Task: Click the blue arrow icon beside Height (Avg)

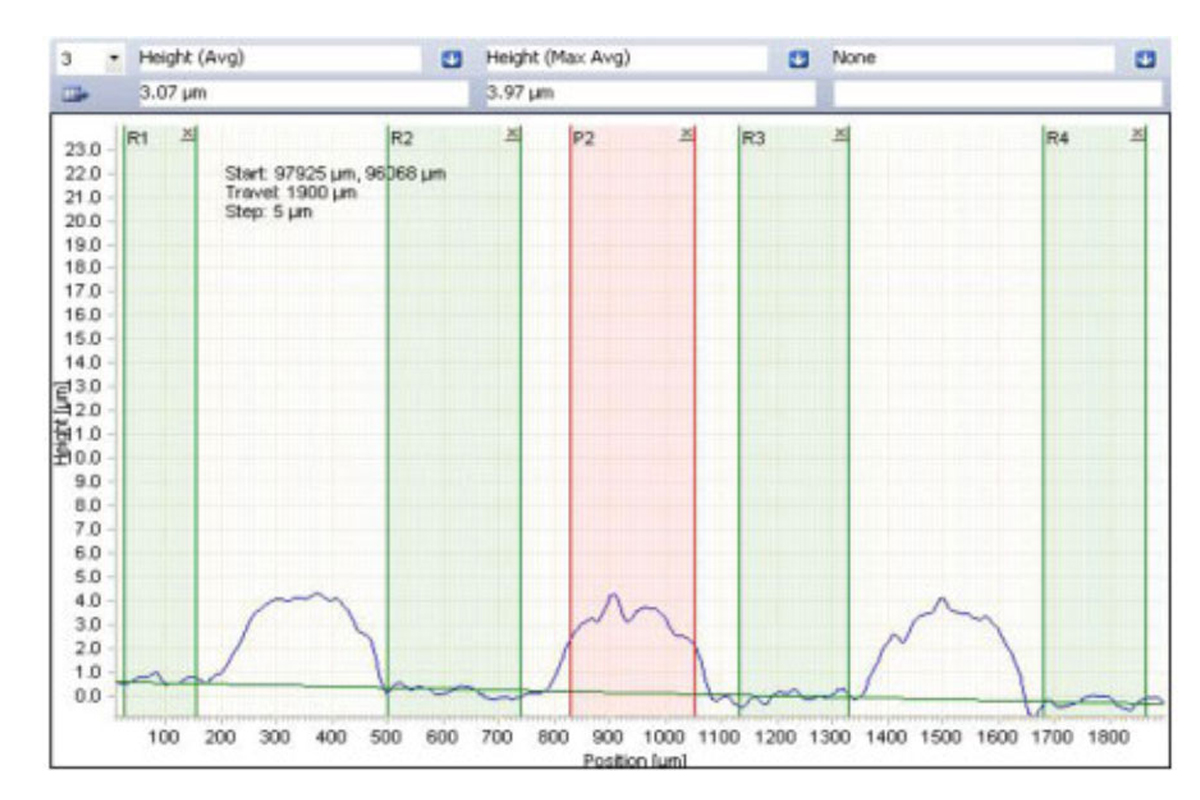Action: pos(451,59)
